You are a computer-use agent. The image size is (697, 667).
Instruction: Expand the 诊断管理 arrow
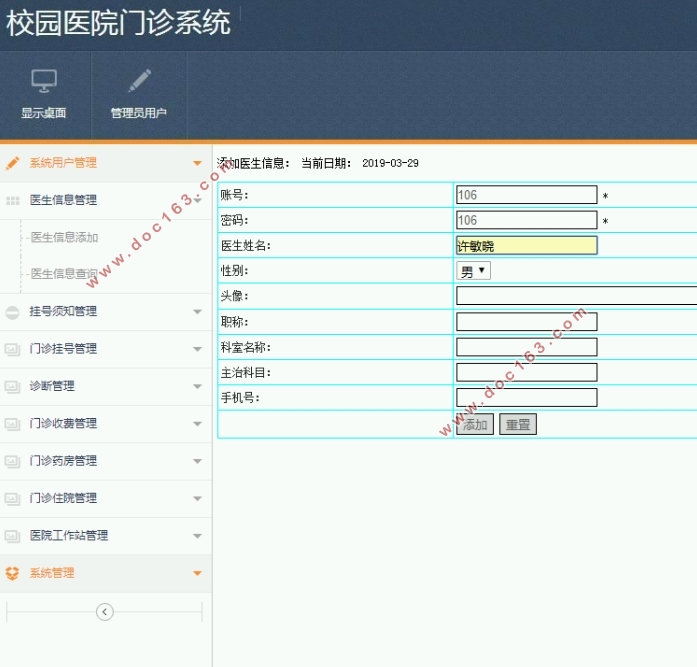click(x=197, y=387)
